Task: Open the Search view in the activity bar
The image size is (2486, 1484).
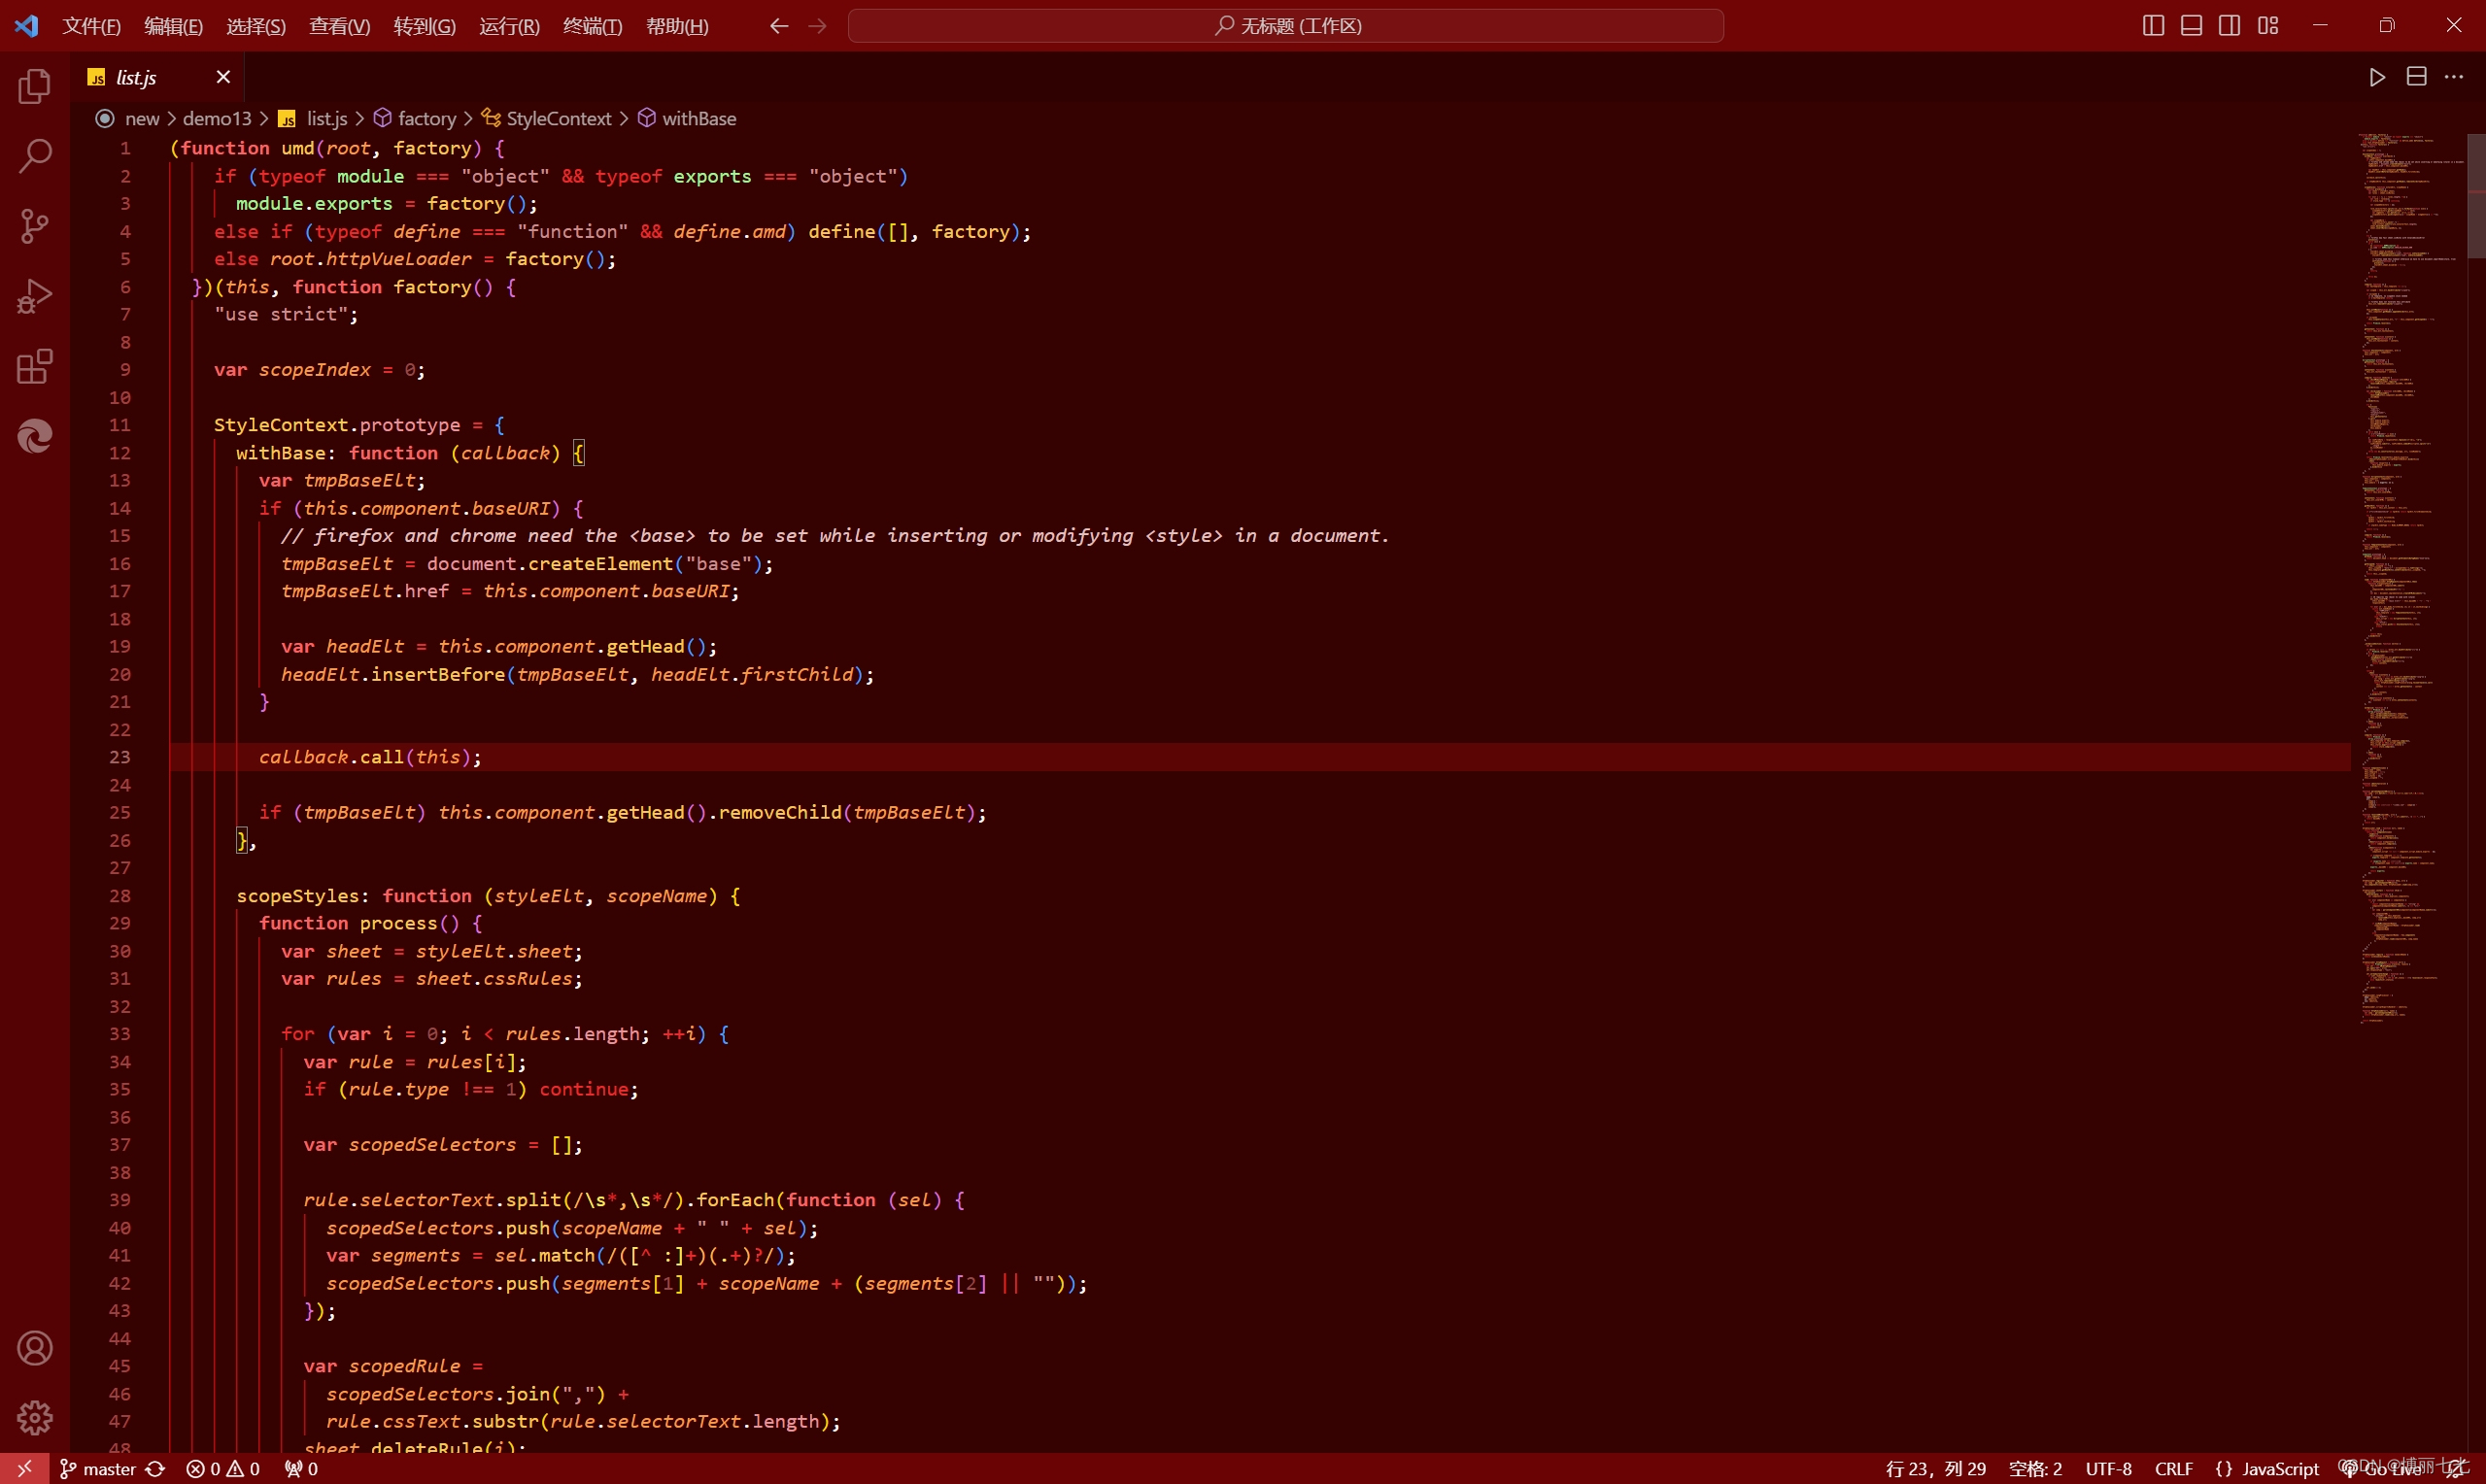Action: 35,156
